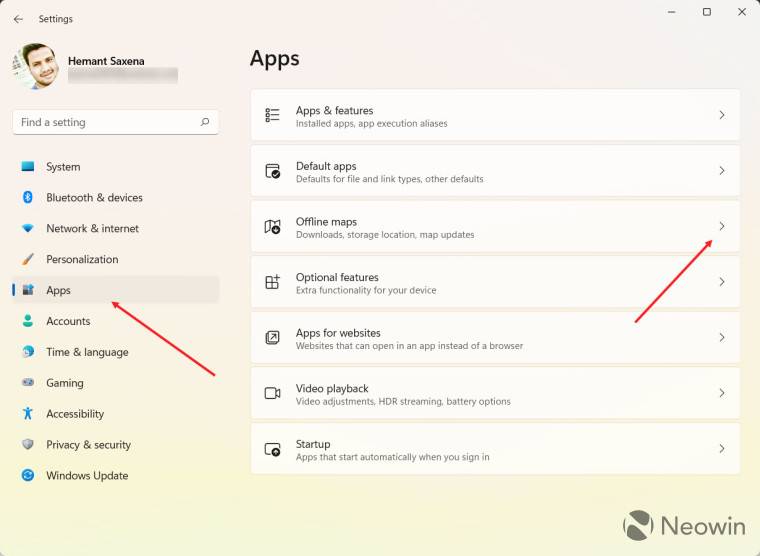Click the back arrow icon in Settings
760x556 pixels.
click(18, 19)
